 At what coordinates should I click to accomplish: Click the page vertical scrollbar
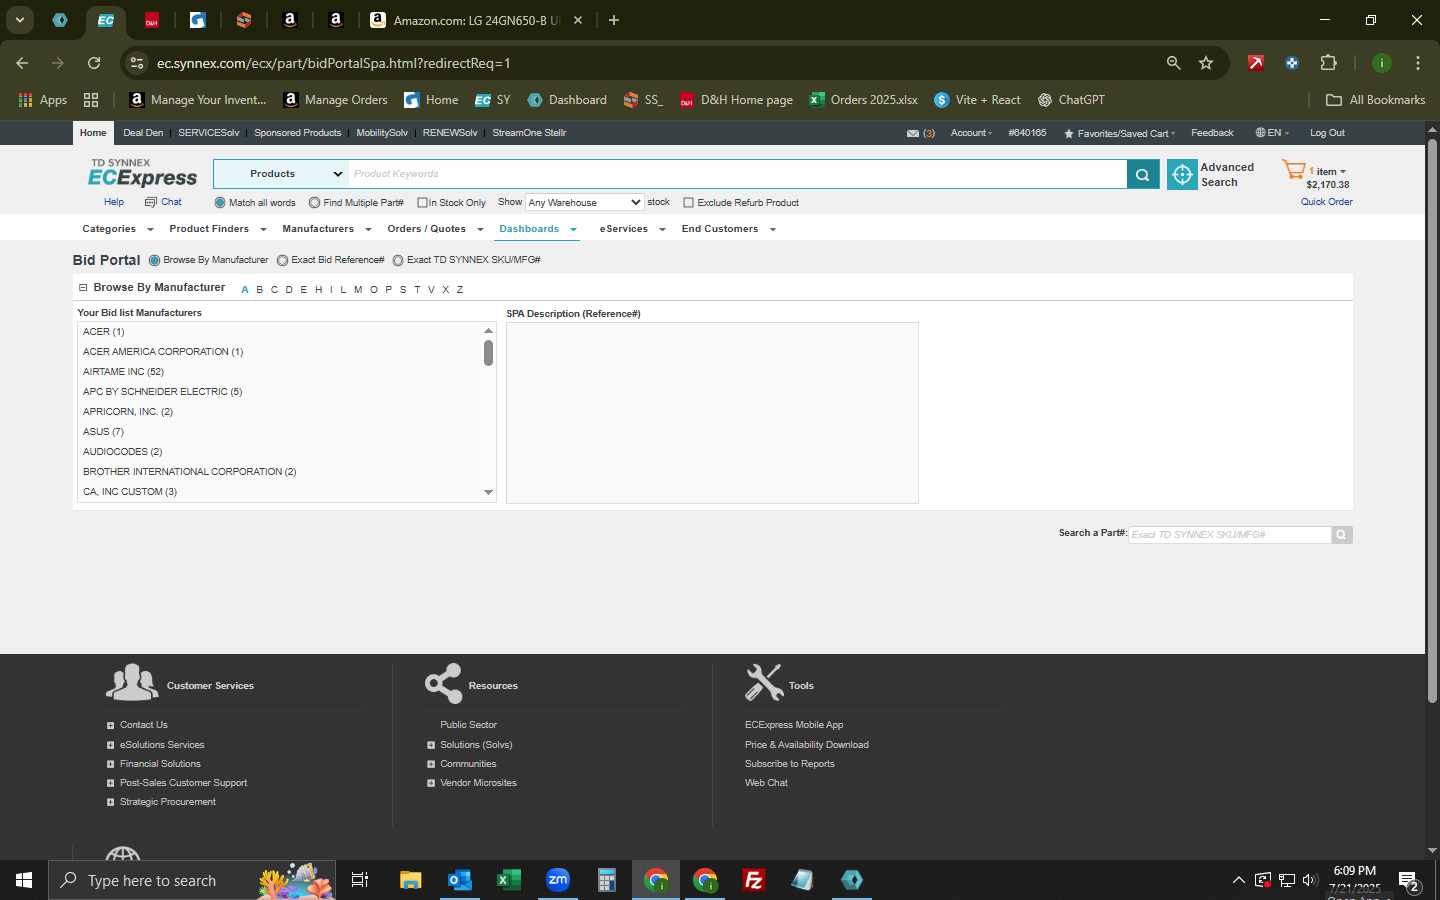click(x=1432, y=420)
